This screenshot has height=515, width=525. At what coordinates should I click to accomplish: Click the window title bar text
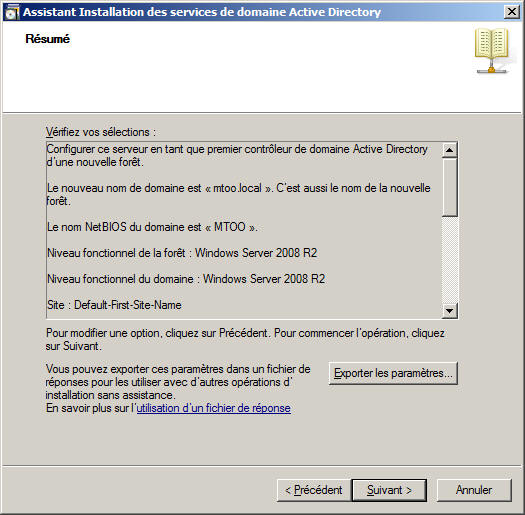[x=202, y=12]
